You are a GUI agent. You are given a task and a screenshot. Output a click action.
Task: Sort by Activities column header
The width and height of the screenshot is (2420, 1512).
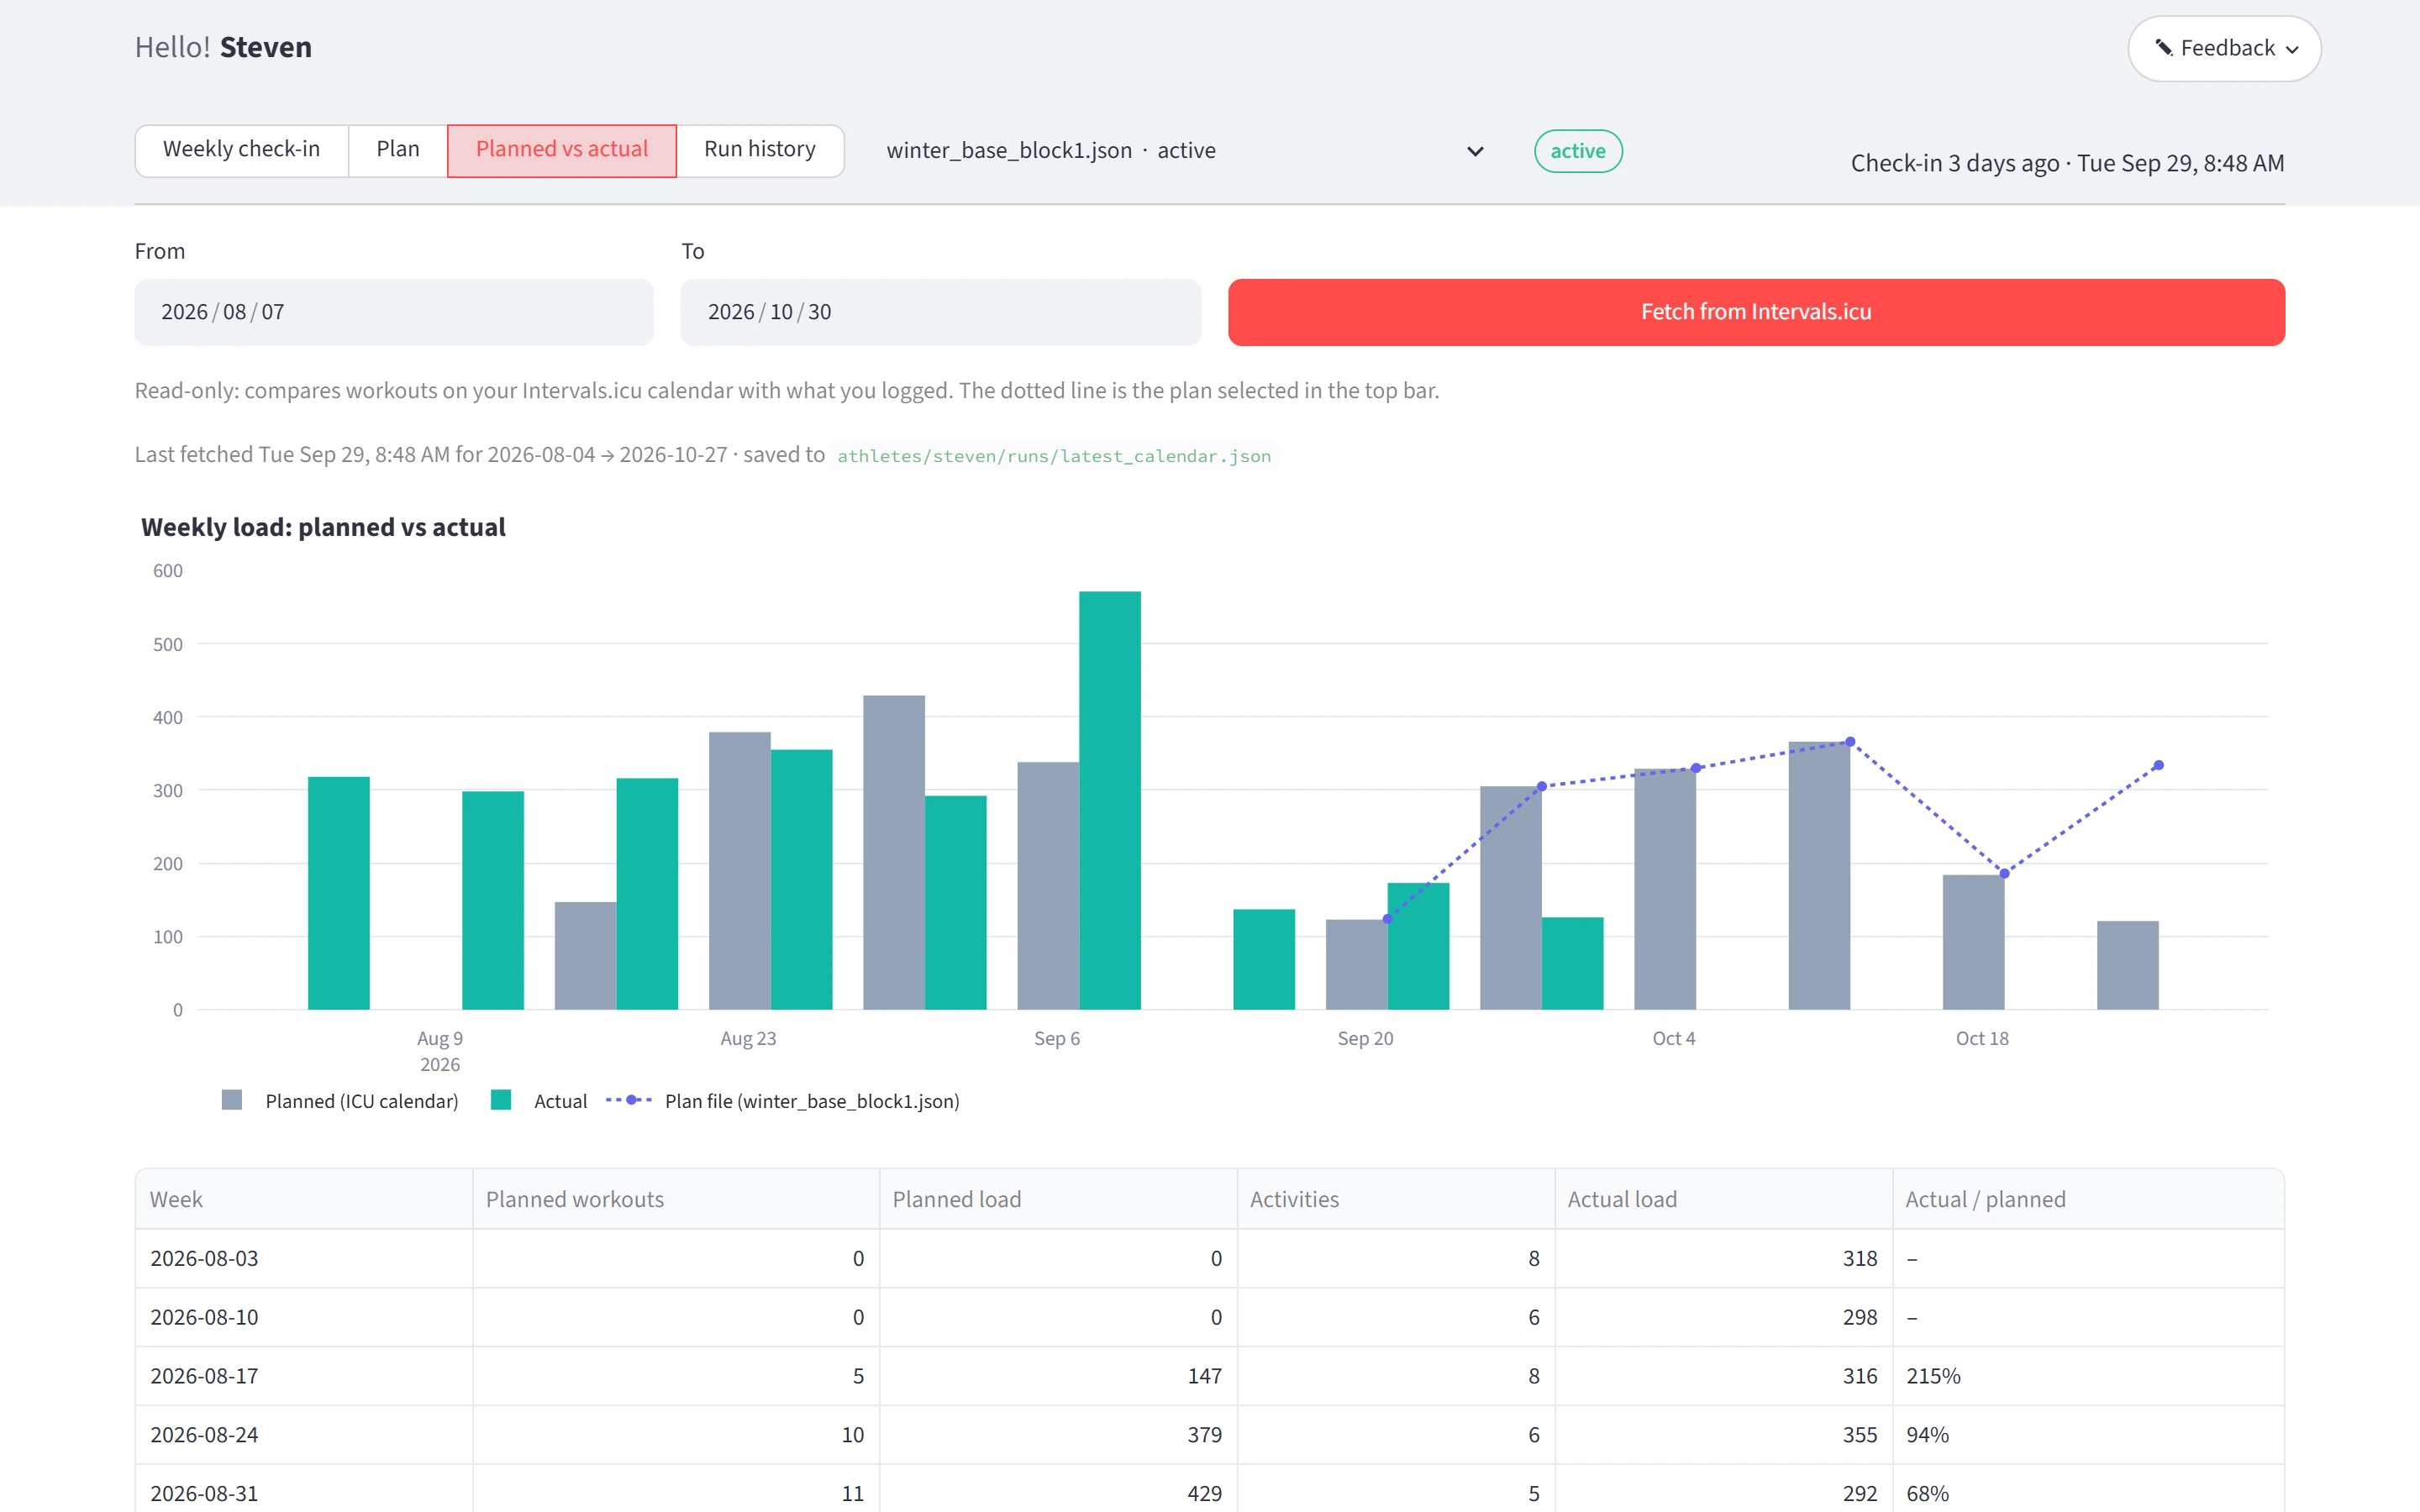(x=1396, y=1199)
